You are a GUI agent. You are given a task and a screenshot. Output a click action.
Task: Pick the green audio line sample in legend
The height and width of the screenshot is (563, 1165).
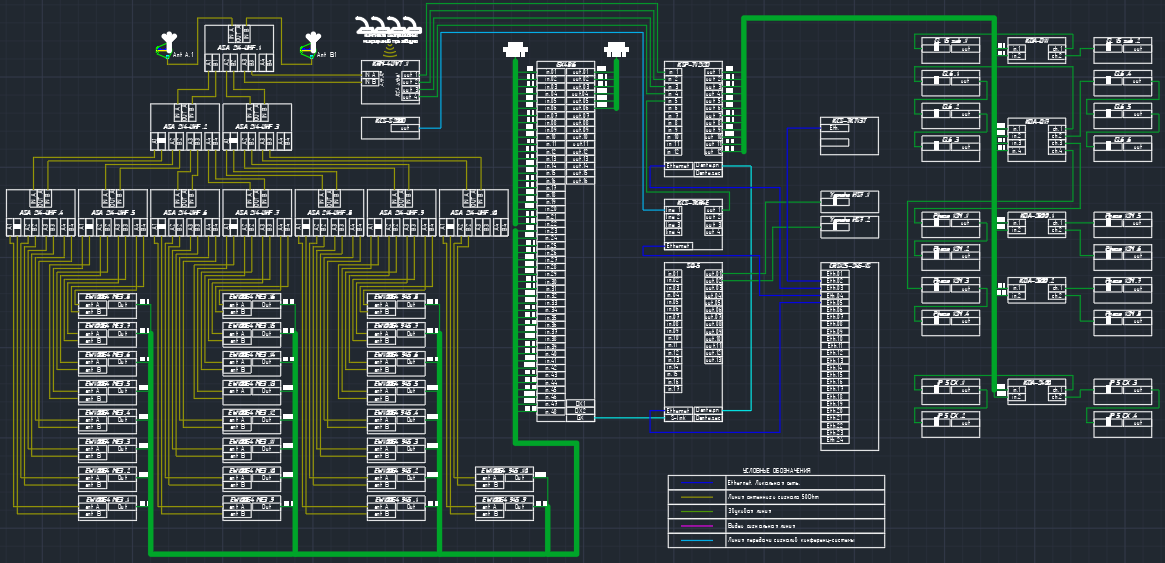click(x=697, y=511)
